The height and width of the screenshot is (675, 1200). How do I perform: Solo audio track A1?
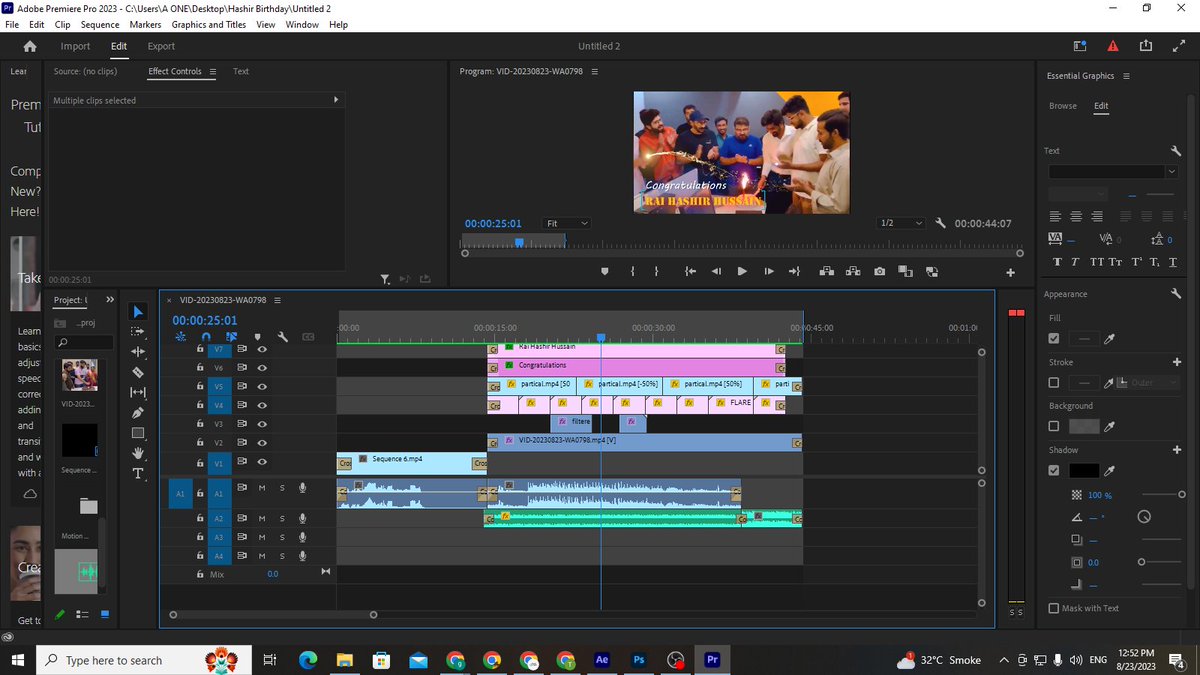pos(282,489)
